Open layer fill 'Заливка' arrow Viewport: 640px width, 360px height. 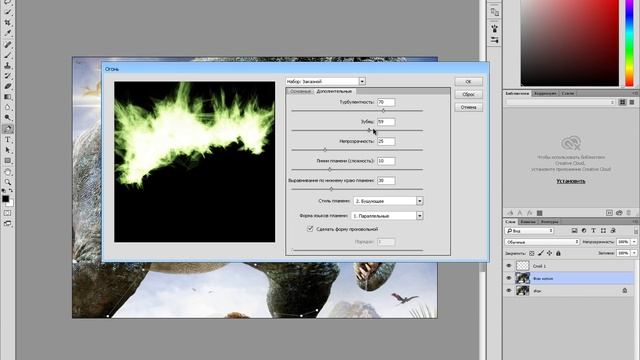pyautogui.click(x=634, y=253)
